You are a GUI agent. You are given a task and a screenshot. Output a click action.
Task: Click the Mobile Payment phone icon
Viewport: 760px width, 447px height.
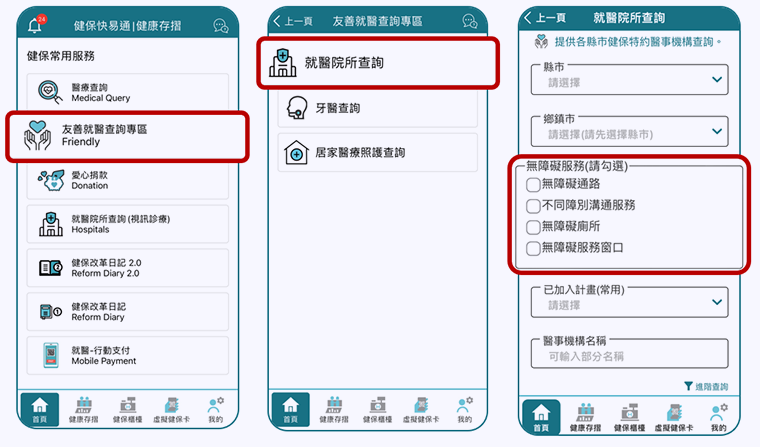(x=51, y=355)
